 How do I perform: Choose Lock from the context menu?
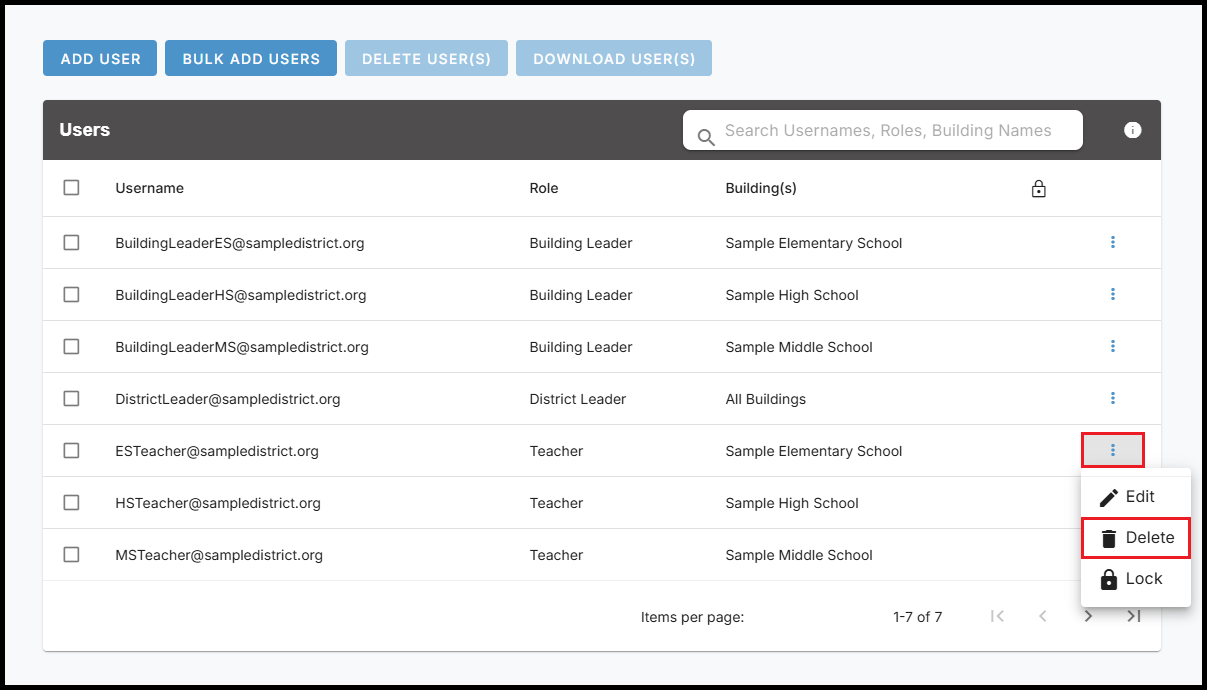[1130, 579]
